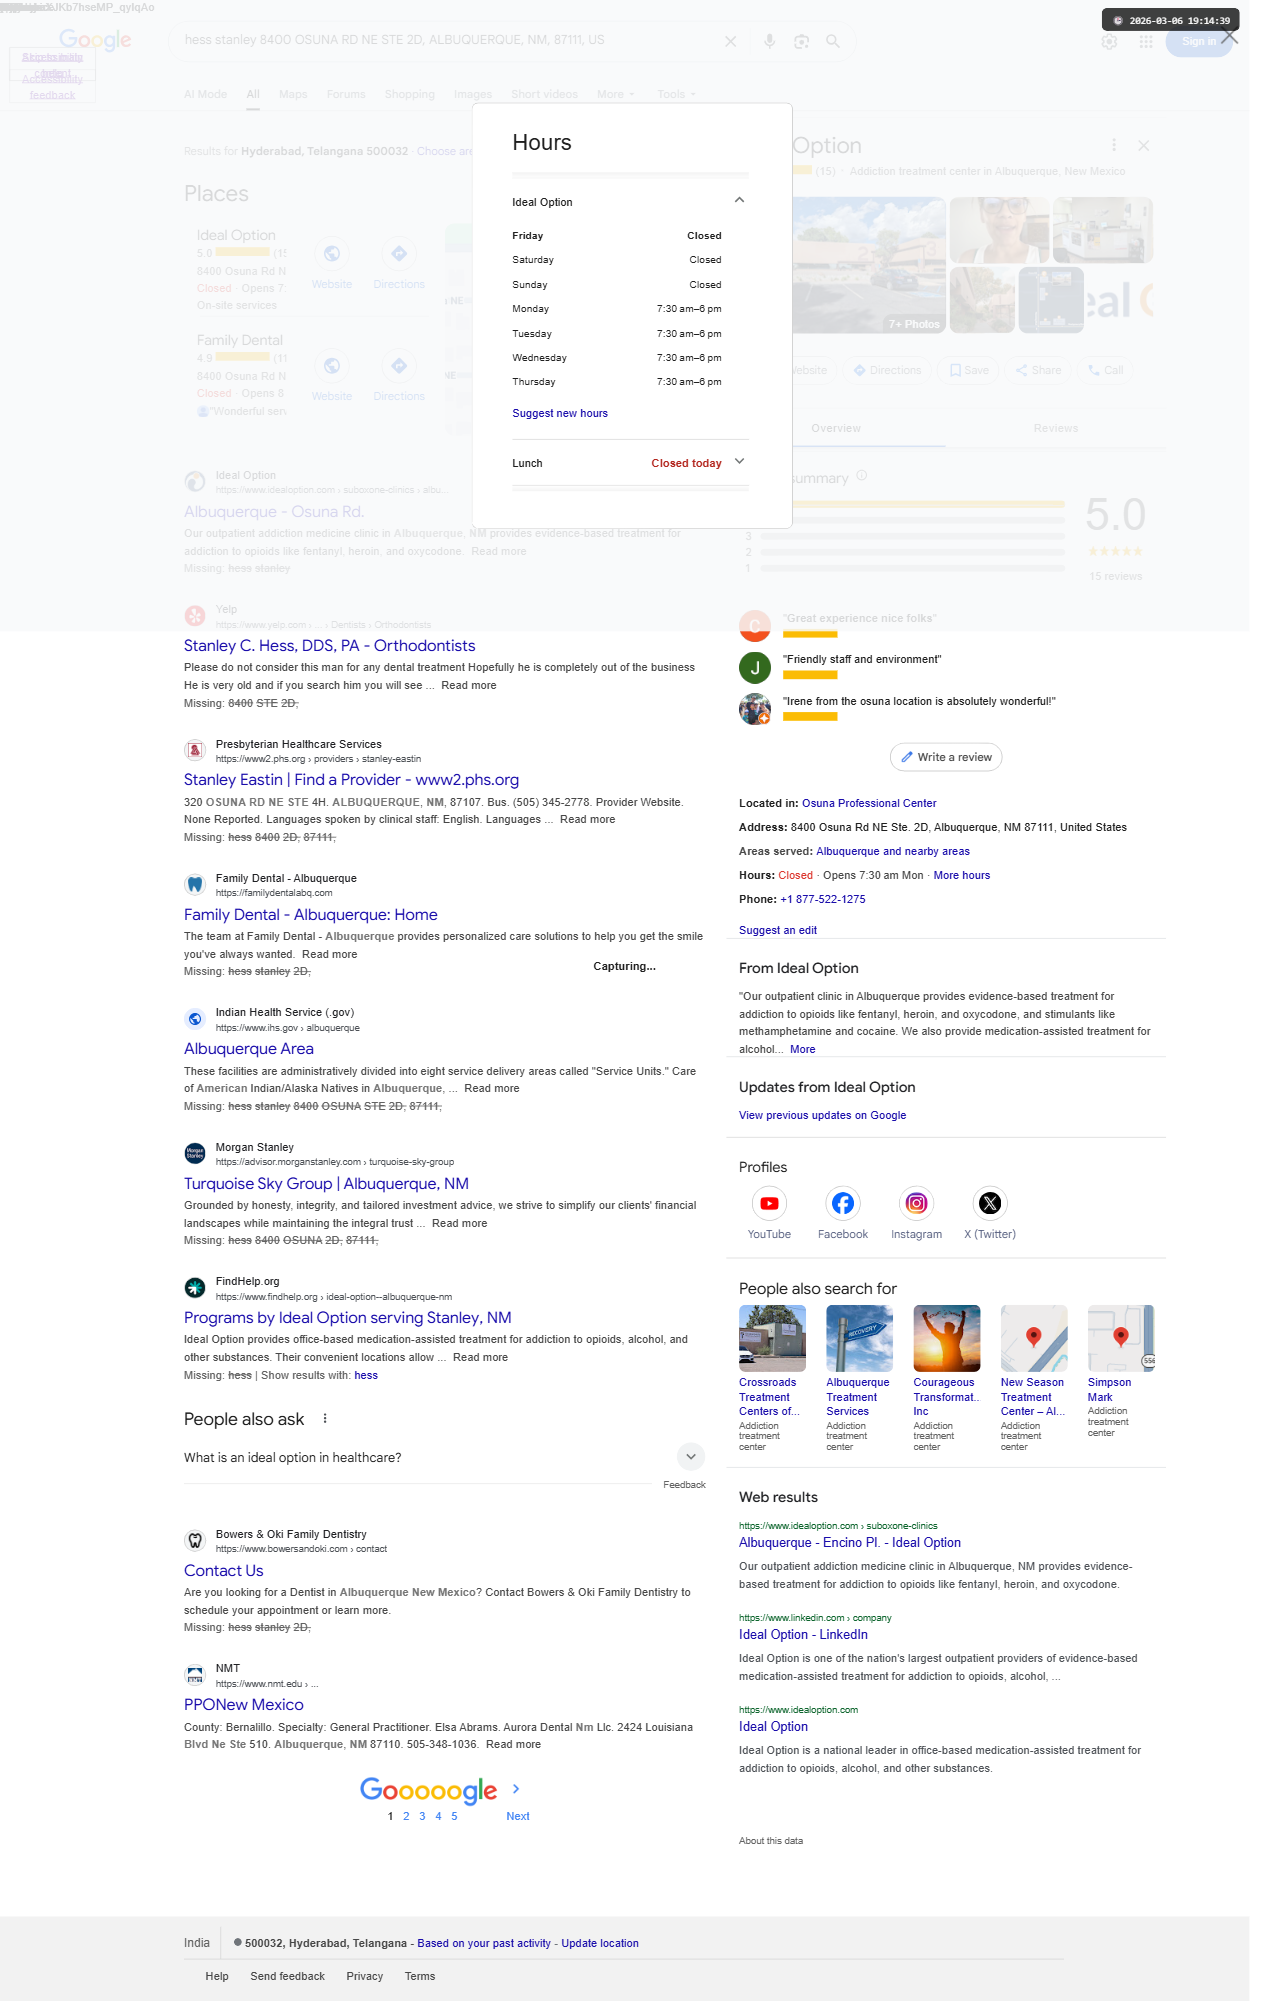The width and height of the screenshot is (1264, 2001).
Task: Expand the Lunch hours row
Action: (739, 462)
